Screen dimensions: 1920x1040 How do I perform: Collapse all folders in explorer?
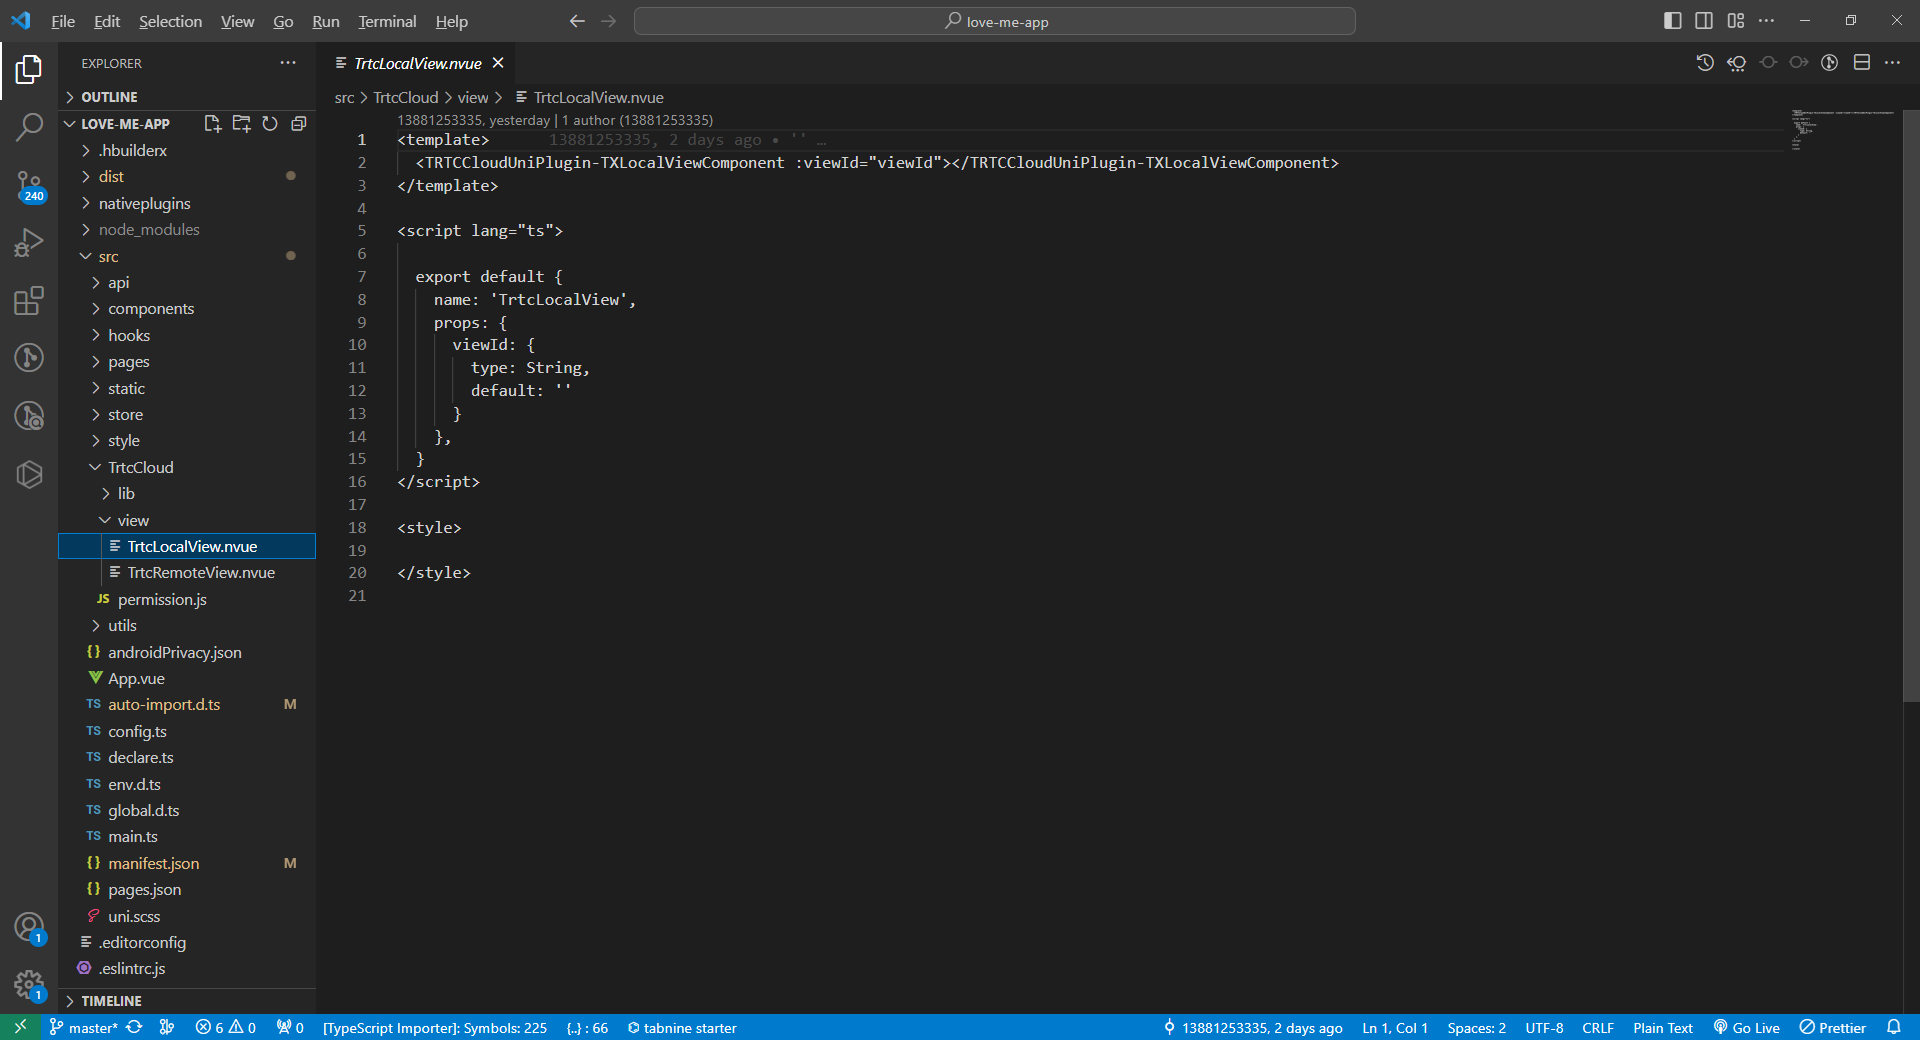tap(298, 124)
